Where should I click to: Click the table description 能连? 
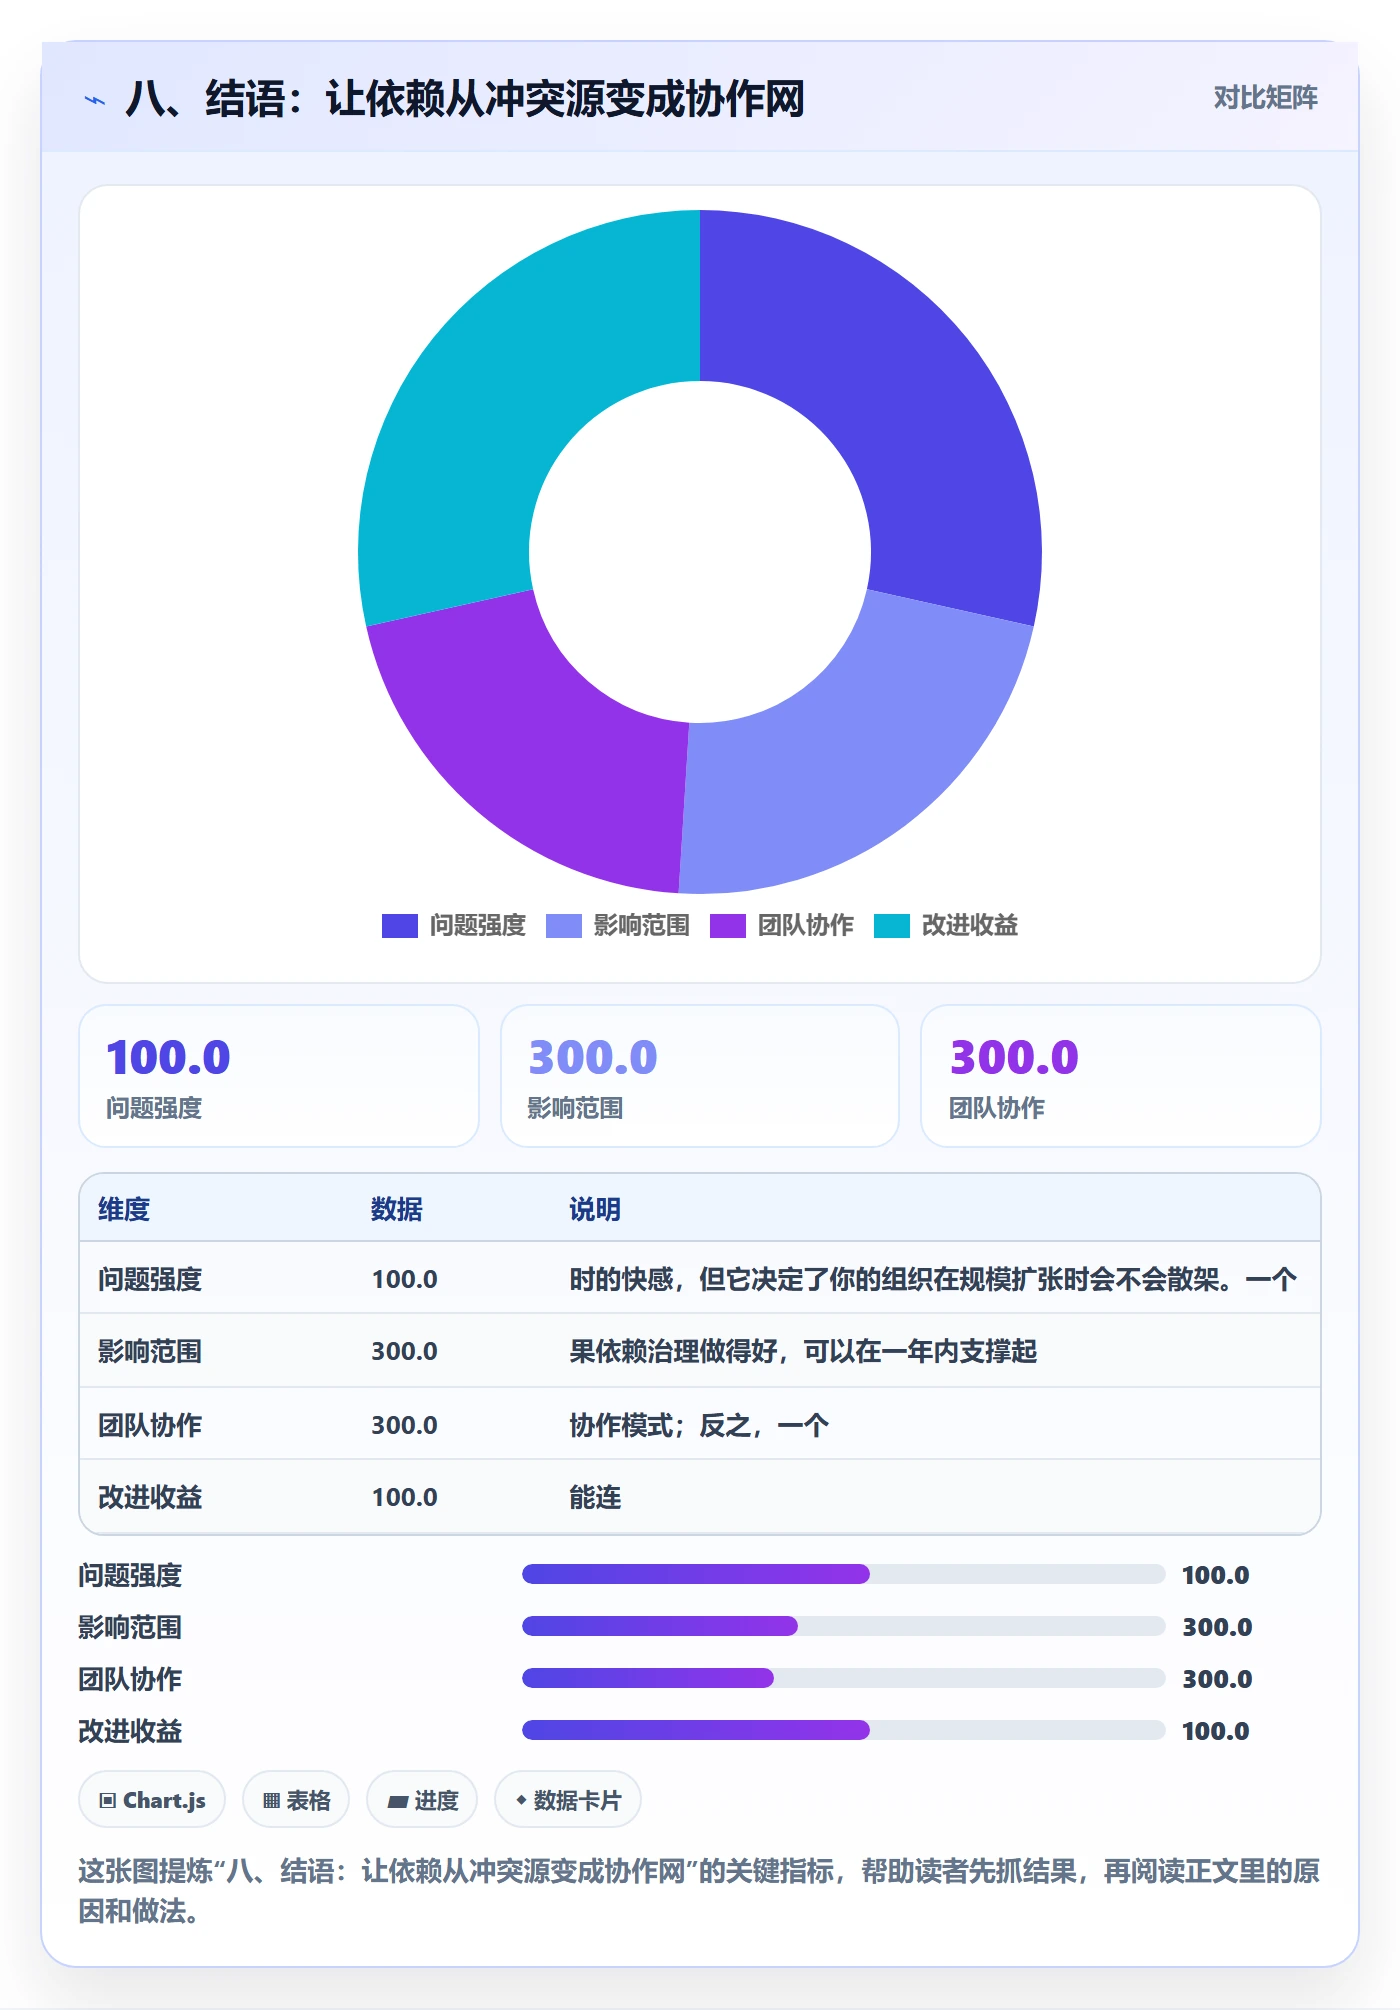click(x=595, y=1497)
